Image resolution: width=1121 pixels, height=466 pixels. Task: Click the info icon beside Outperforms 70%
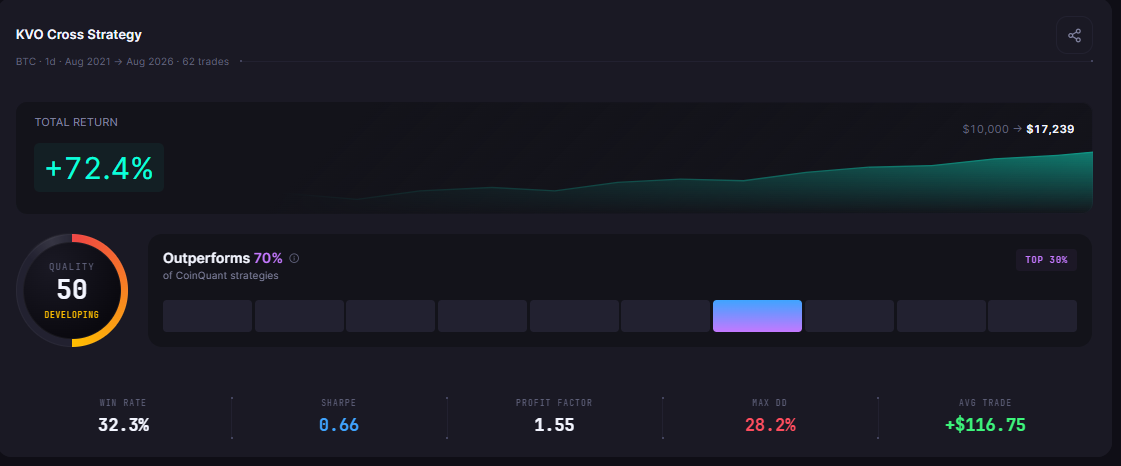click(294, 258)
